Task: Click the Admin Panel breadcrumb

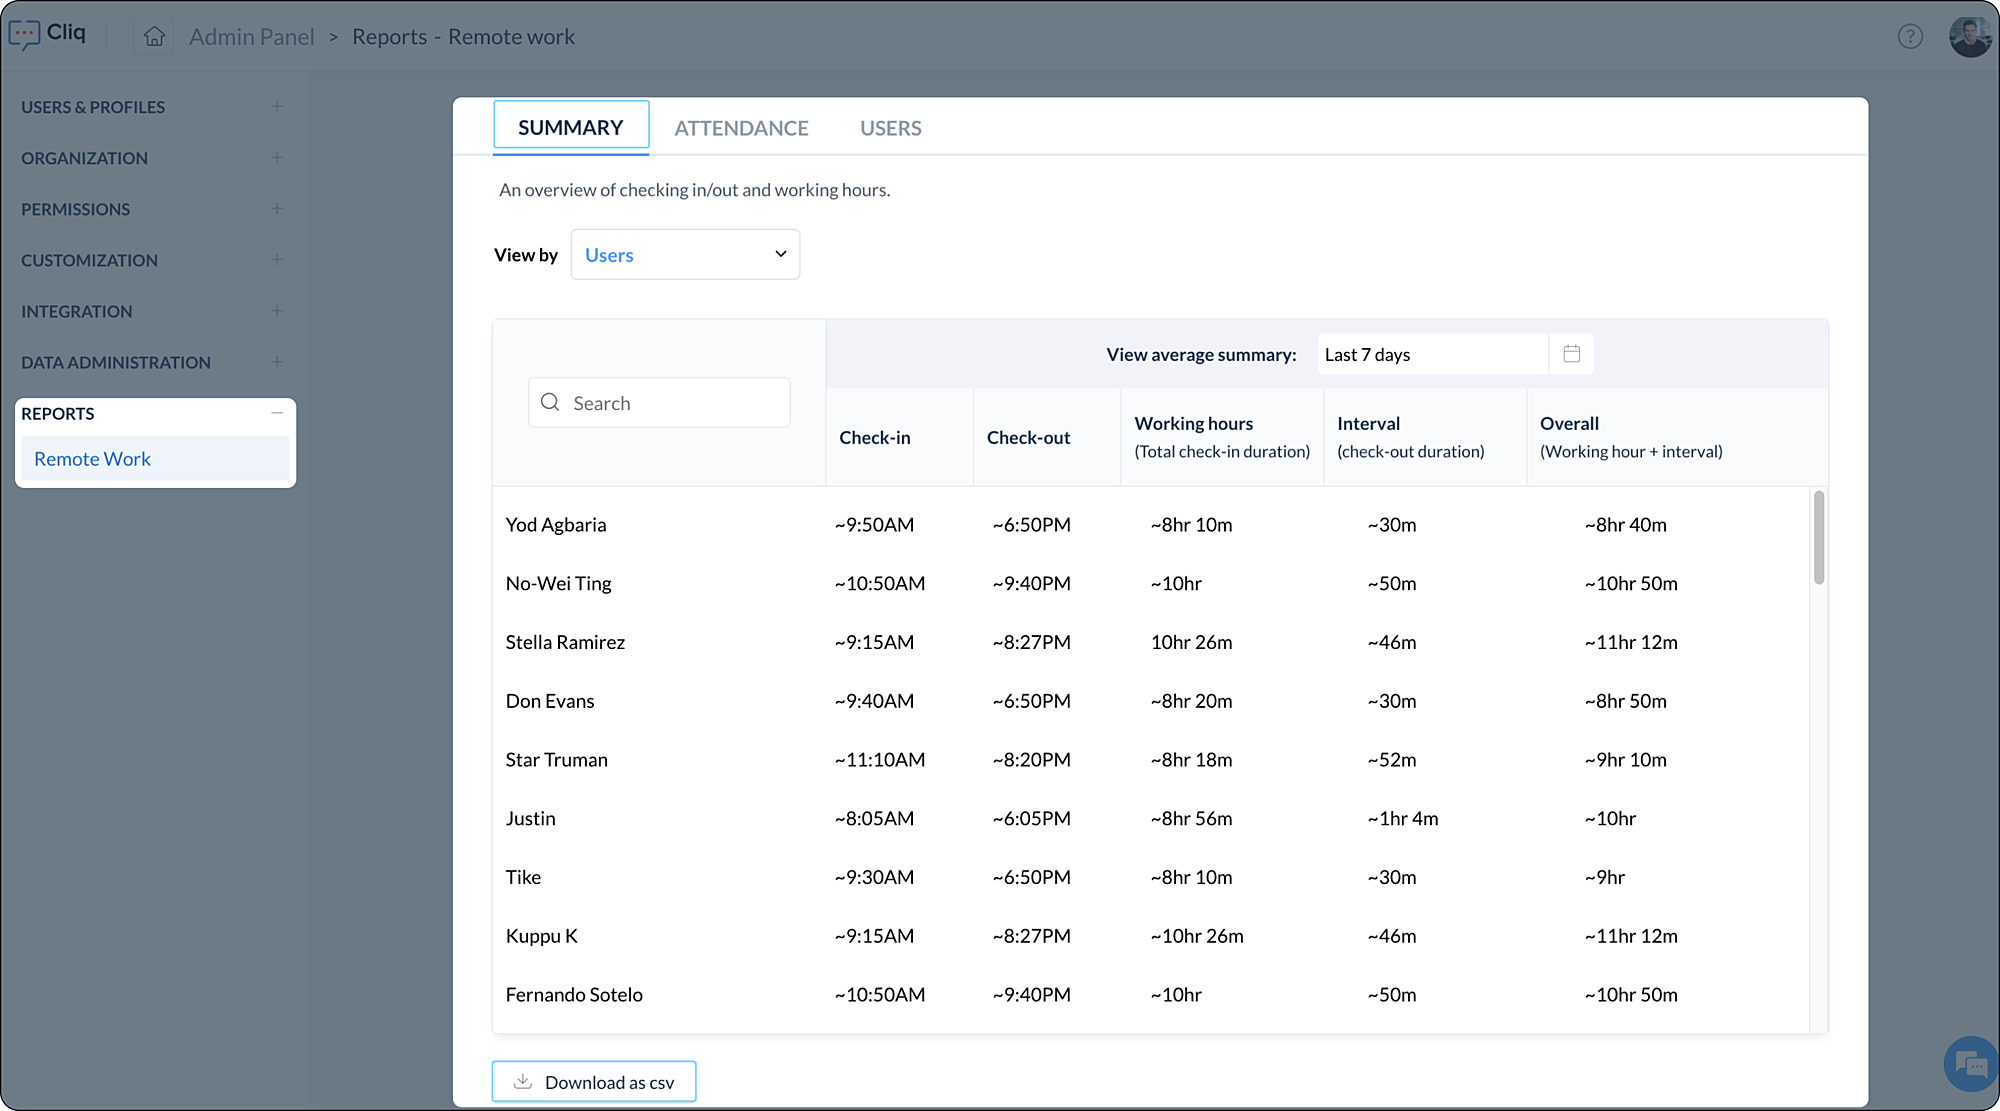Action: point(251,37)
